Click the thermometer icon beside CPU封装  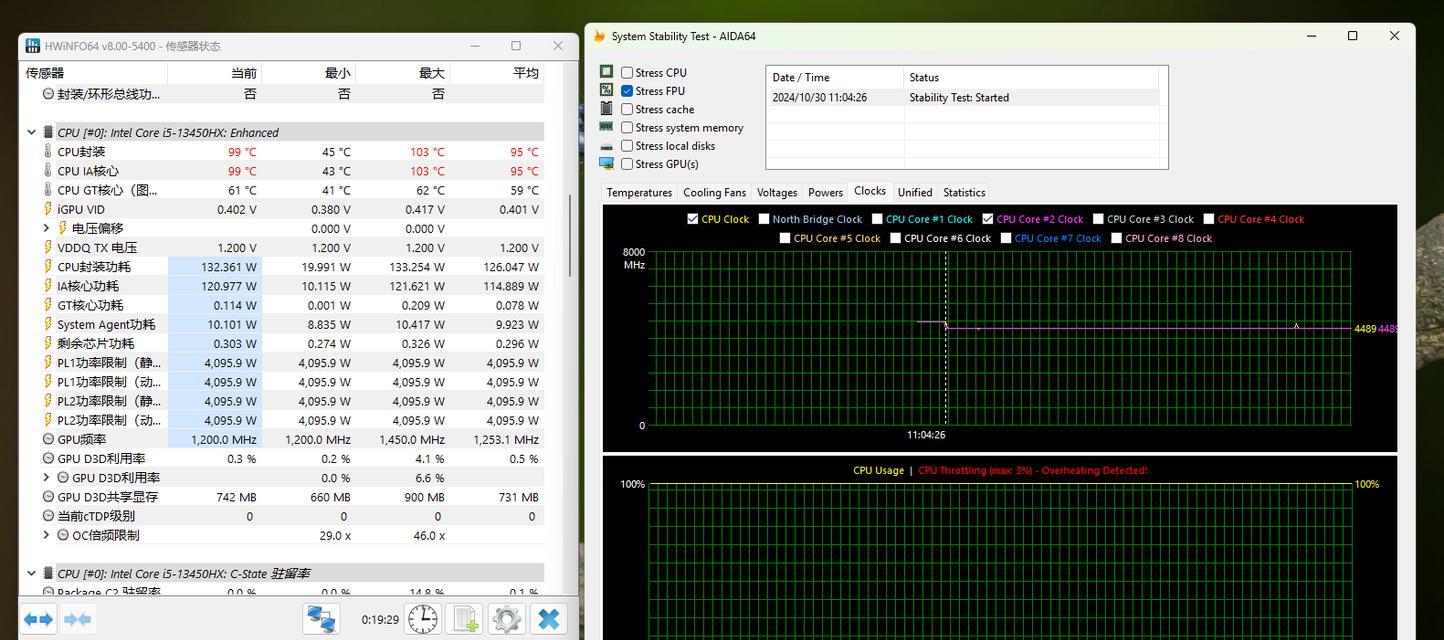(47, 152)
